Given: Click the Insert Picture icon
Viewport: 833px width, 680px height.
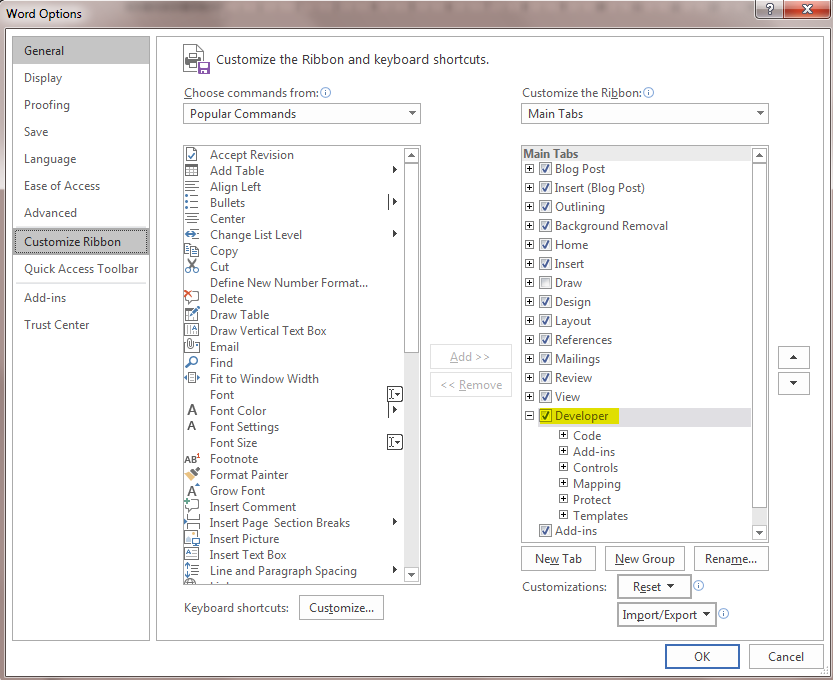Looking at the screenshot, I should click(192, 538).
